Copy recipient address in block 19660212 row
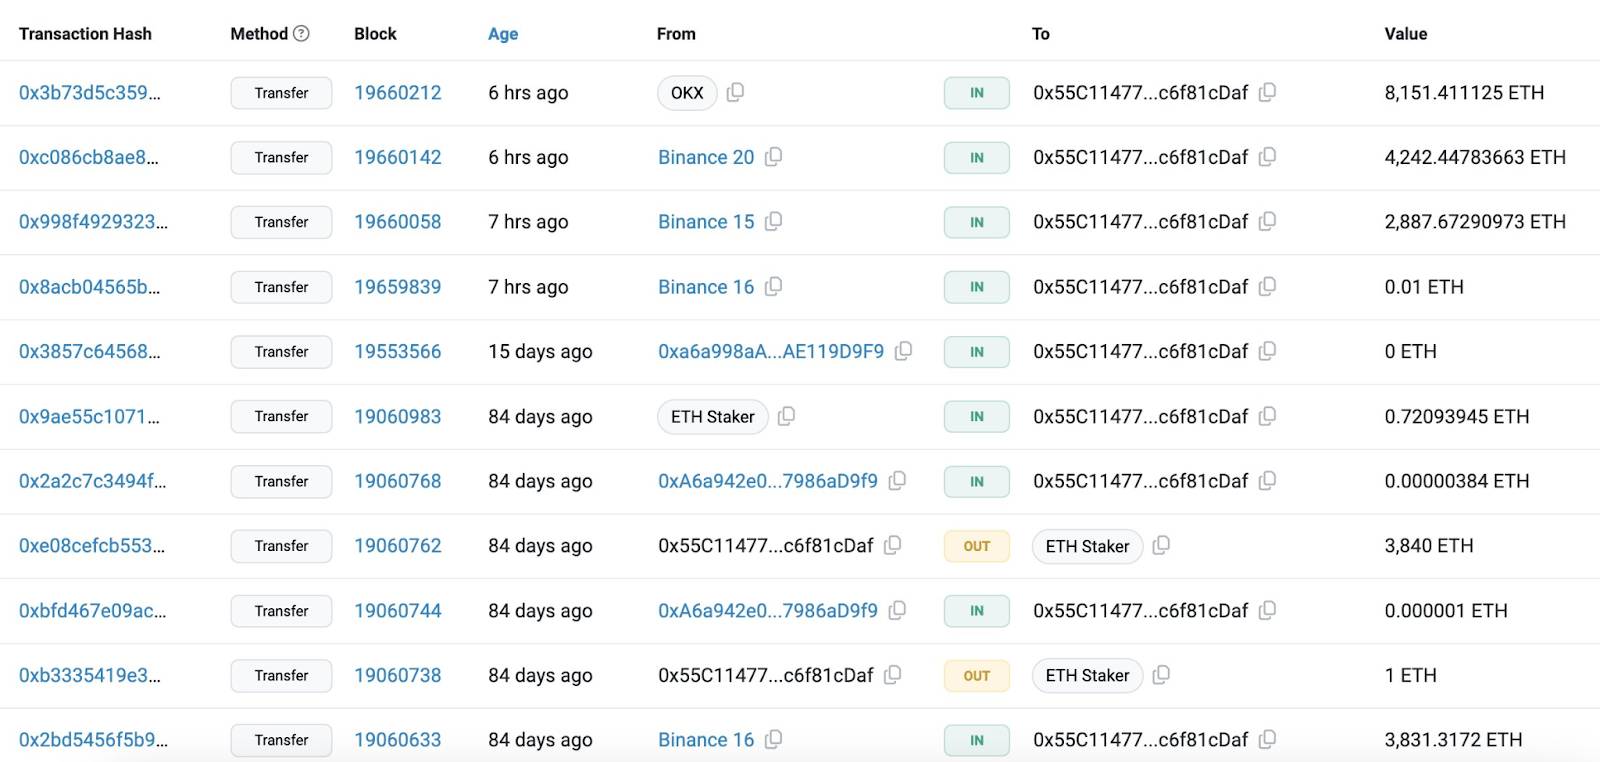The image size is (1600, 762). 1267,92
